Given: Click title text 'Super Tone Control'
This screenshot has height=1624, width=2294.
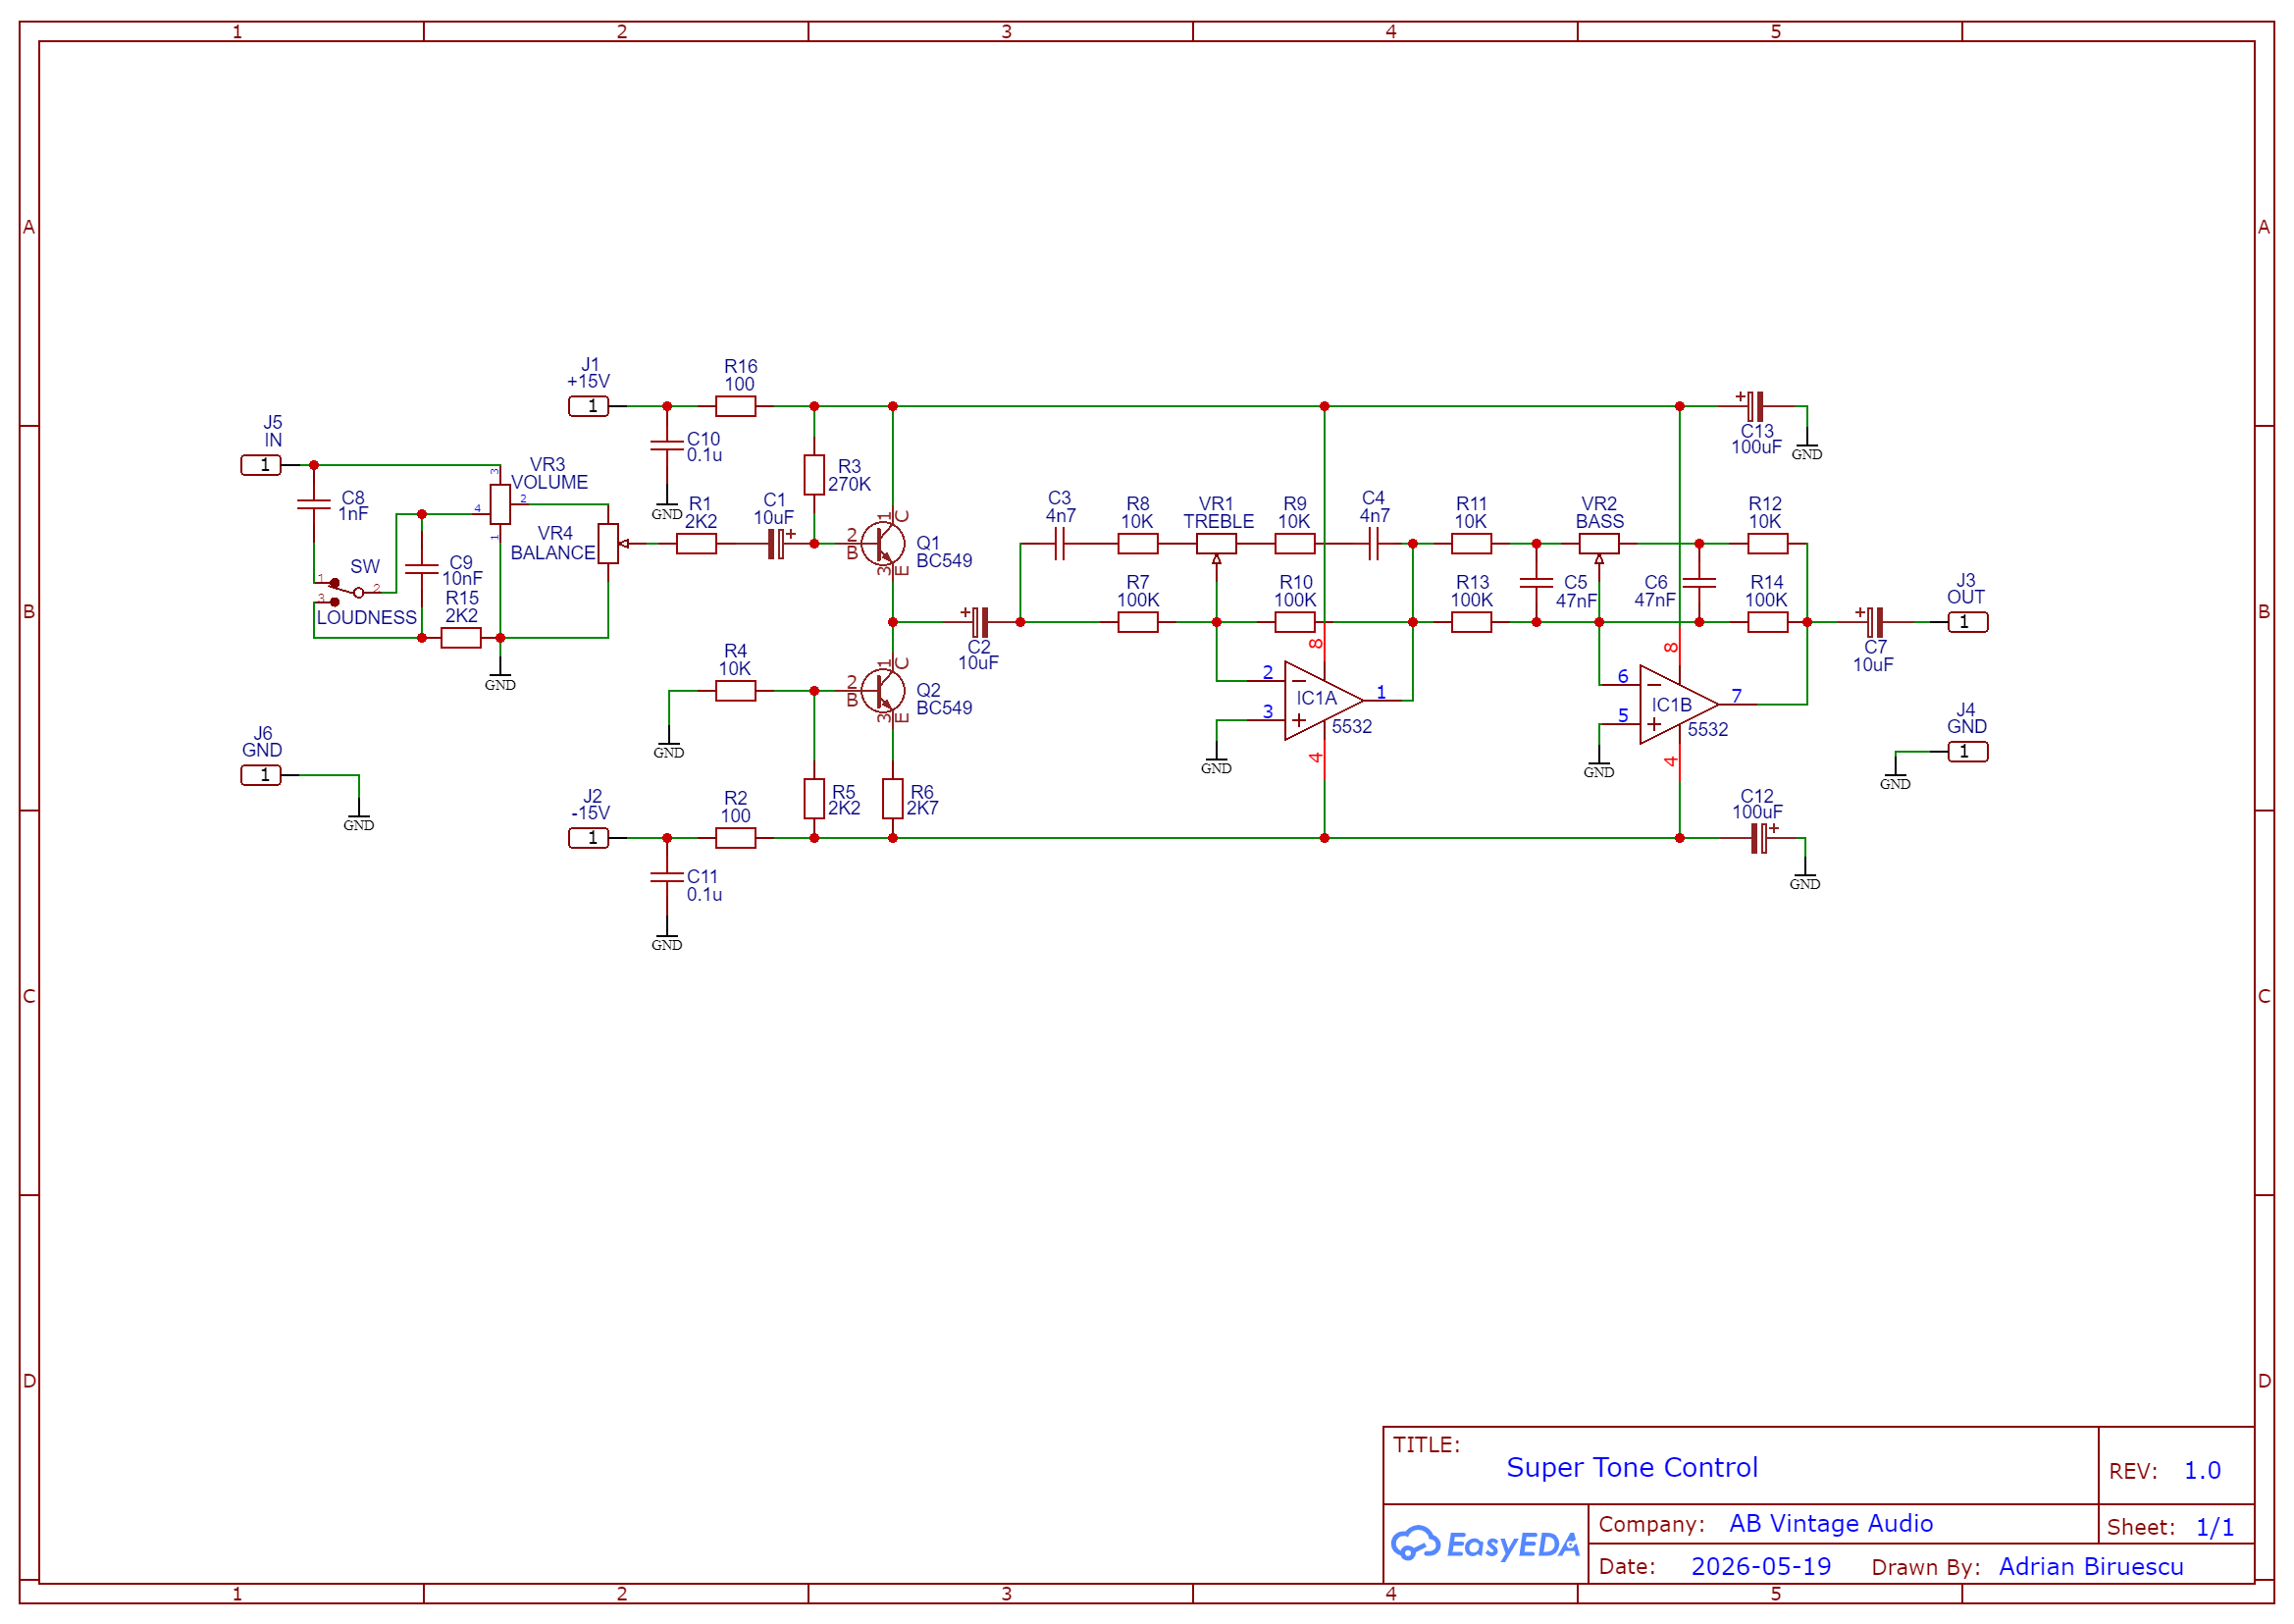Looking at the screenshot, I should click(x=1631, y=1467).
